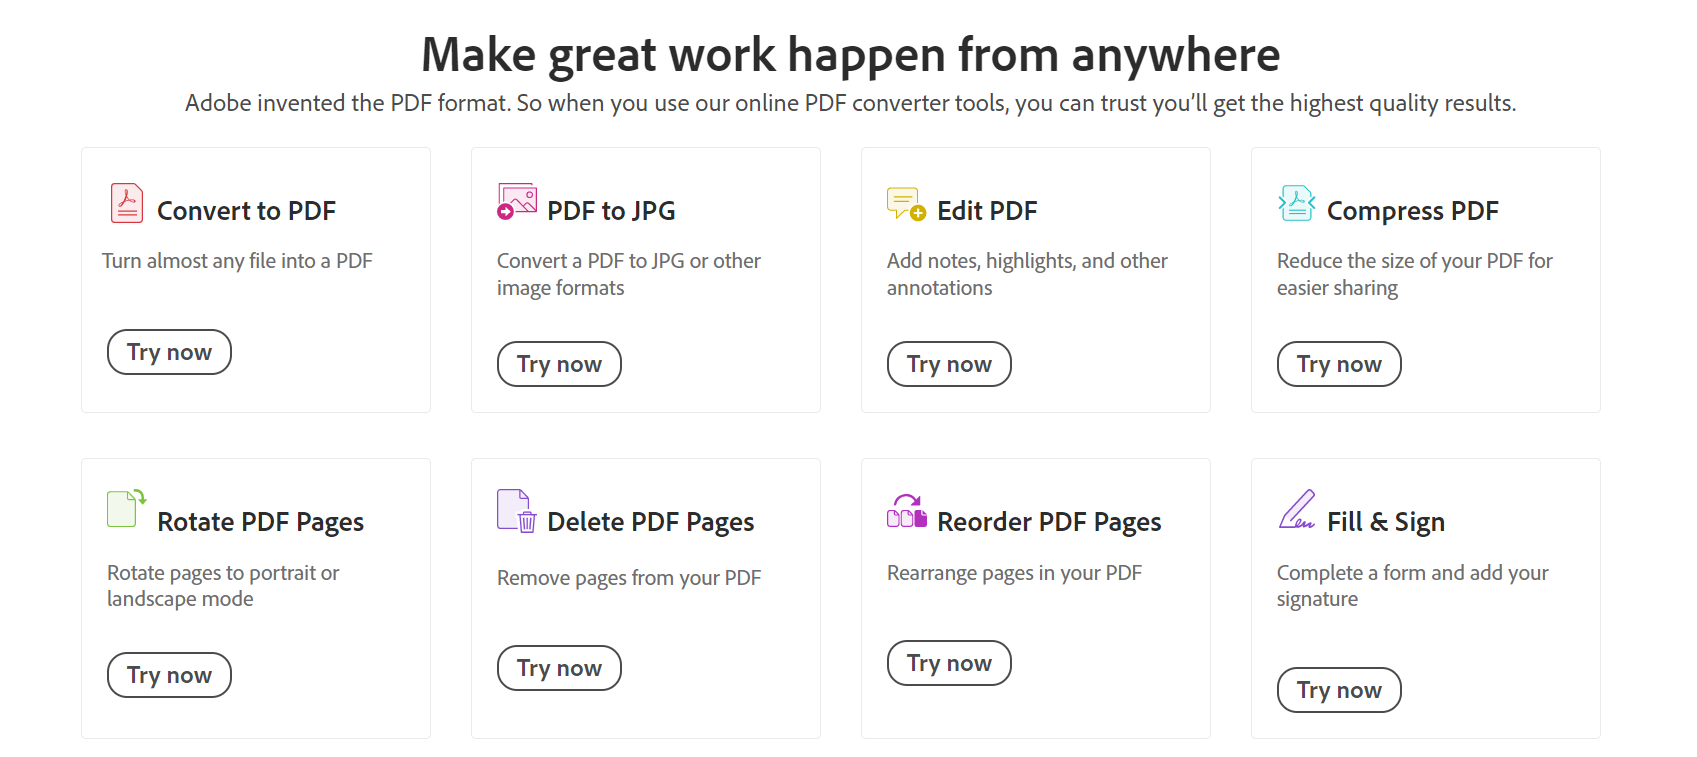Image resolution: width=1697 pixels, height=757 pixels.
Task: Try now under Reorder PDF Pages
Action: pyautogui.click(x=949, y=663)
